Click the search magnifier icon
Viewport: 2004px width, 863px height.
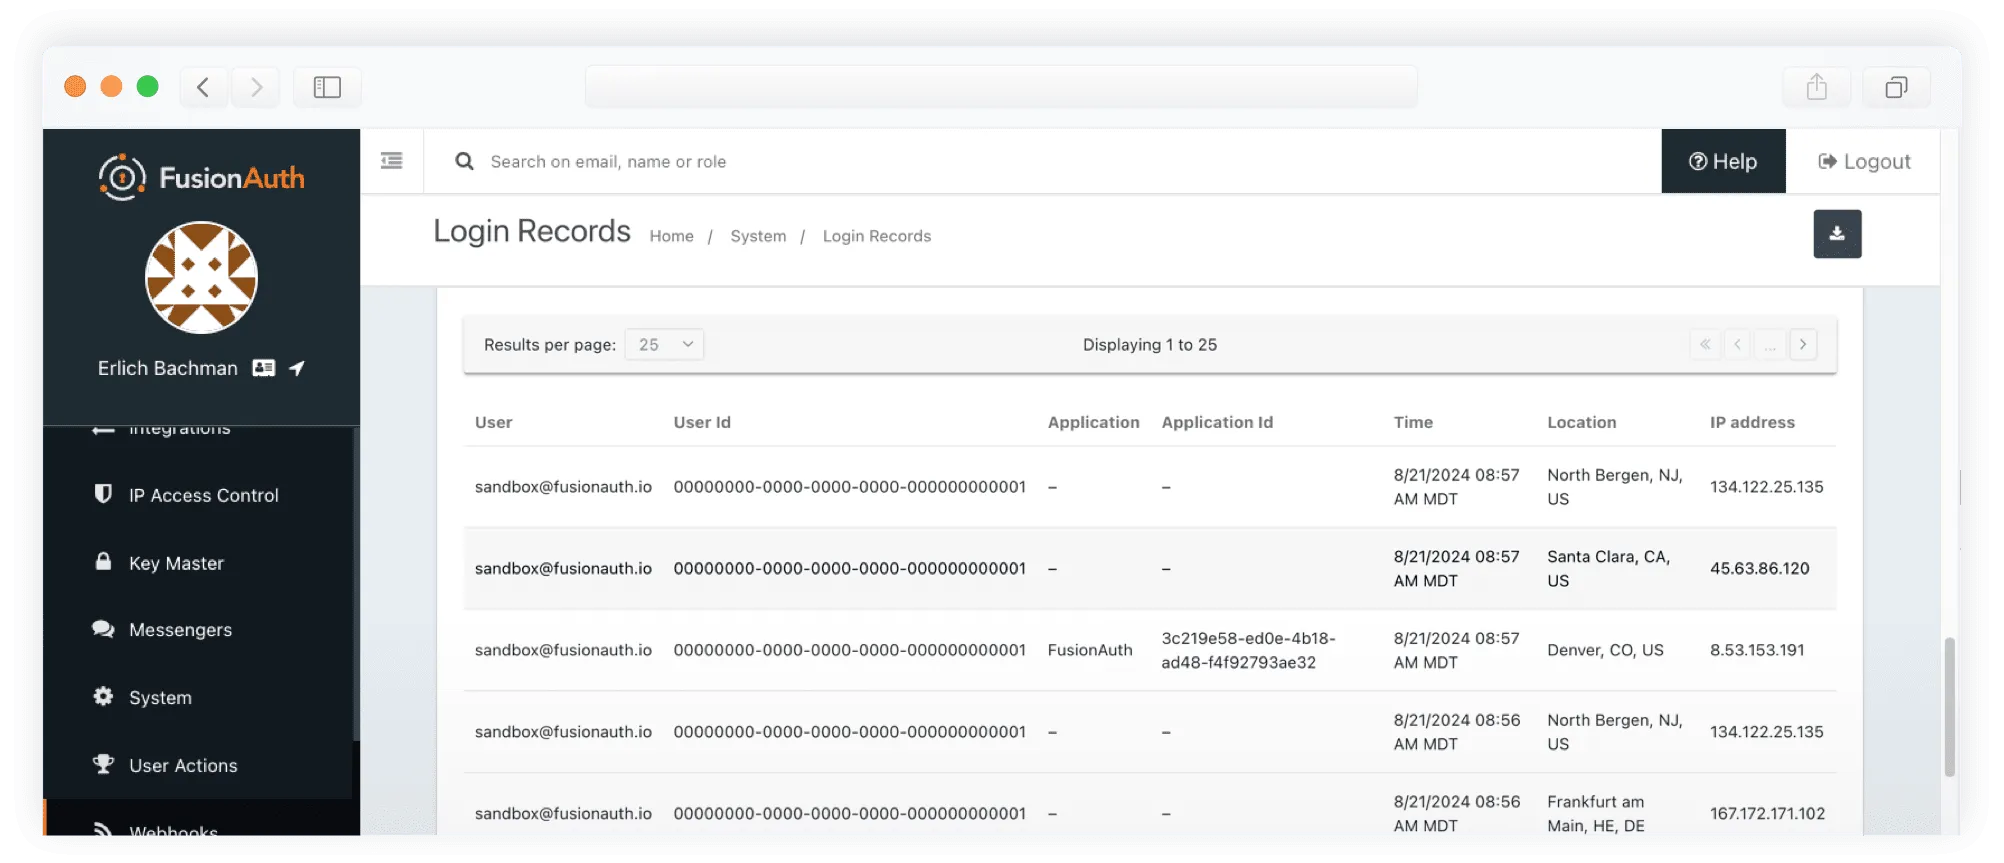click(x=464, y=161)
